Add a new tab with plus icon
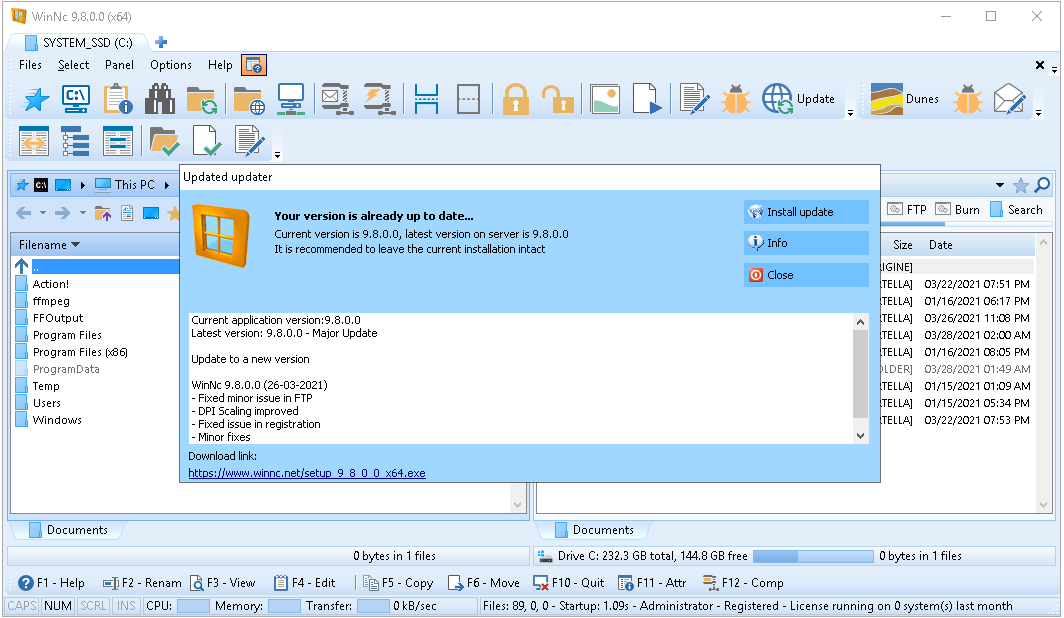Image resolution: width=1064 pixels, height=618 pixels. pyautogui.click(x=161, y=42)
